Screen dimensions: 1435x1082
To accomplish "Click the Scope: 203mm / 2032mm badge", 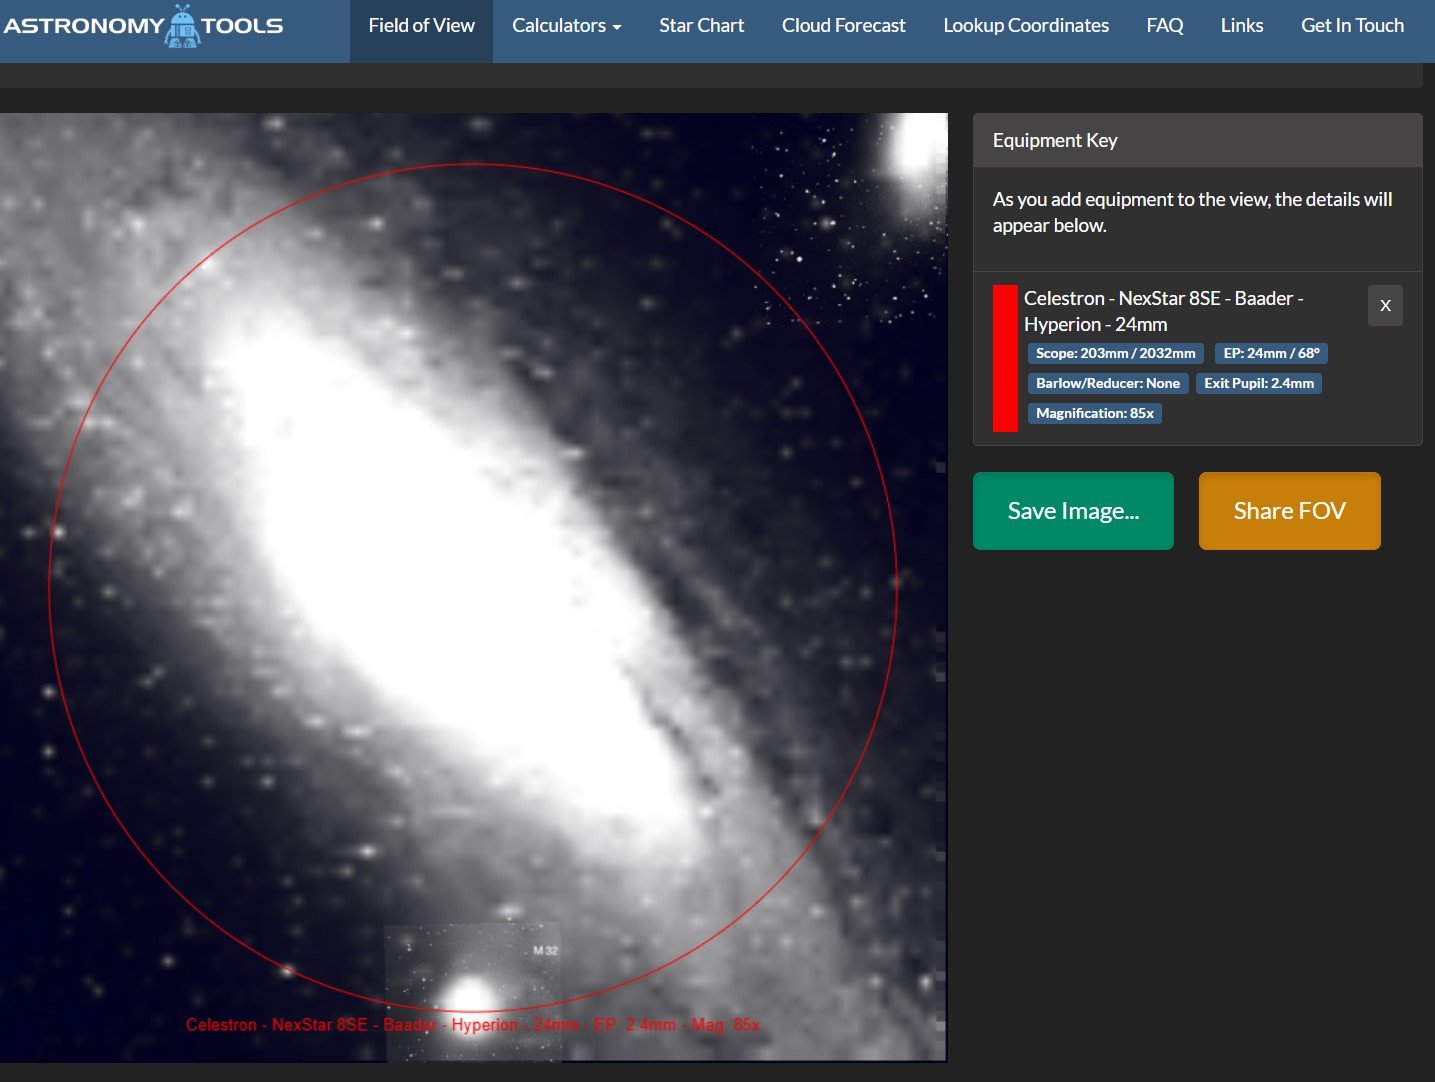I will [x=1116, y=353].
